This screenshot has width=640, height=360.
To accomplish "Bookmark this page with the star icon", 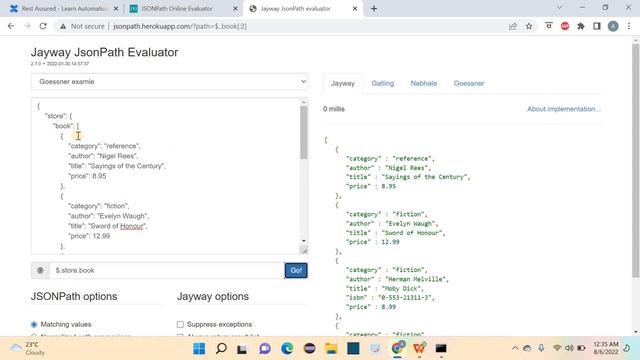I will click(529, 26).
